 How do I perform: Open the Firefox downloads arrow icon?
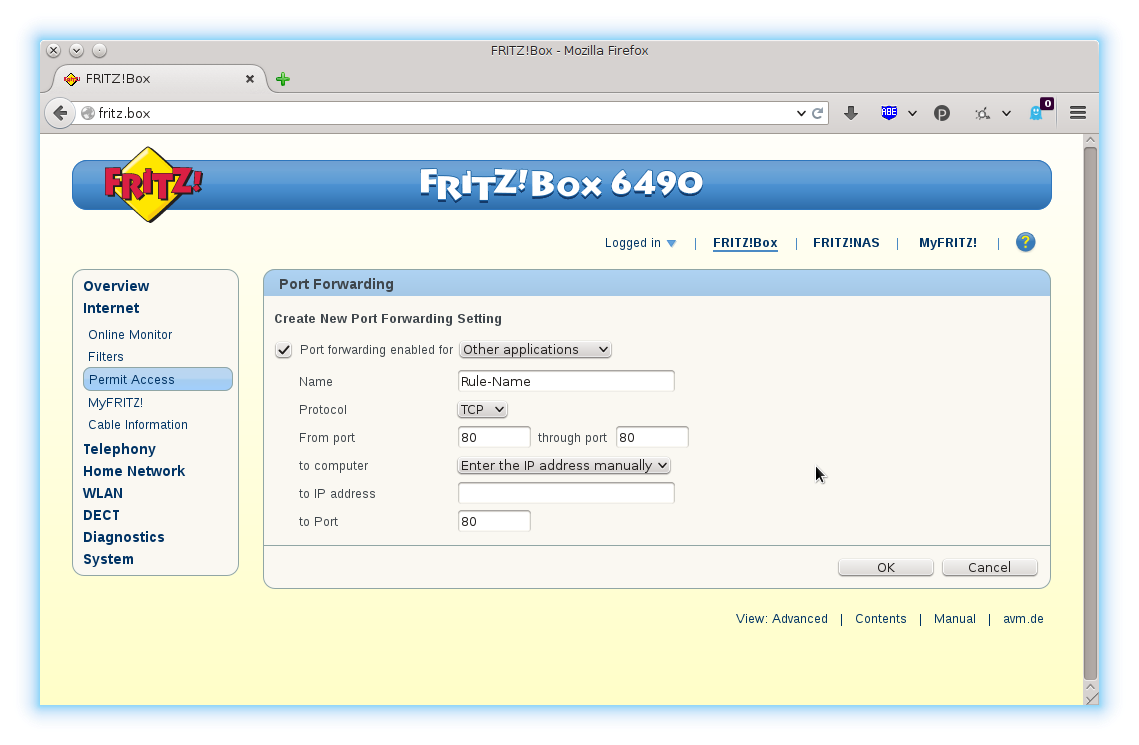click(851, 112)
